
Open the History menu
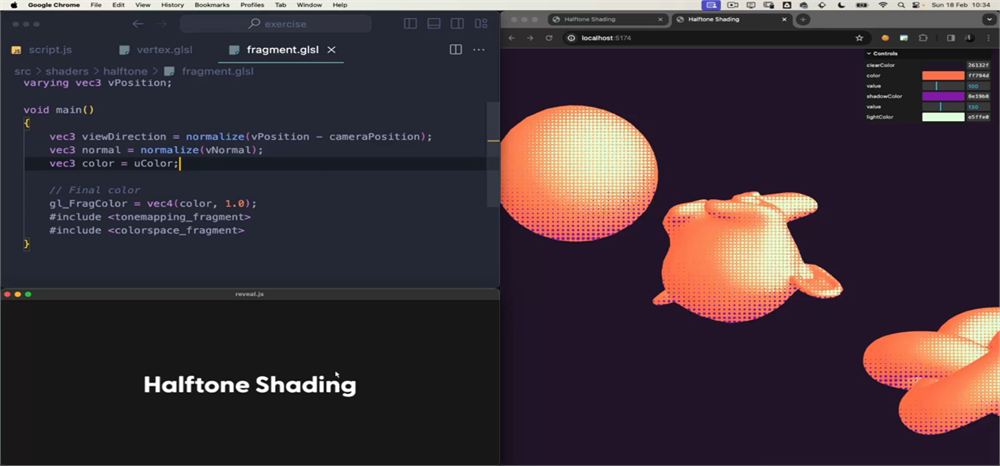pos(172,4)
